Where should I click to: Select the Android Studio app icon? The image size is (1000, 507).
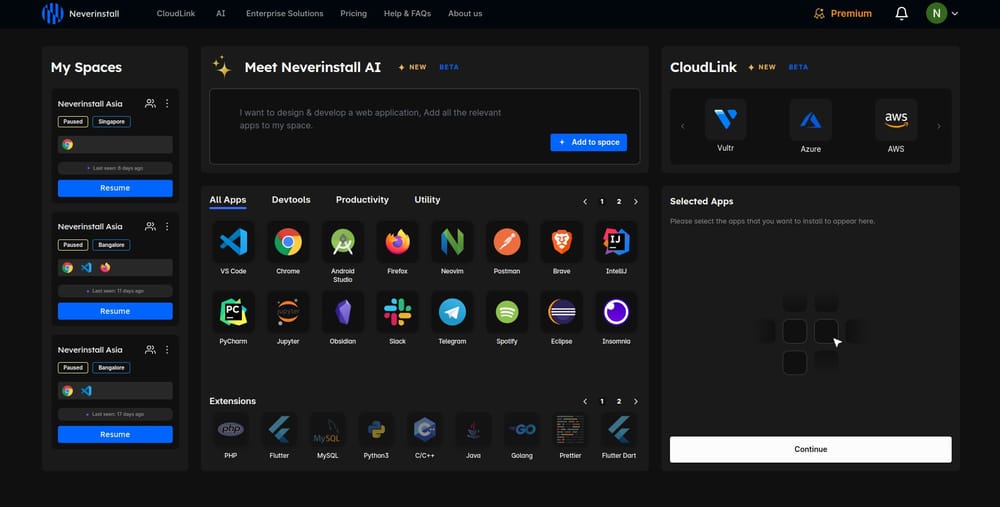point(342,242)
